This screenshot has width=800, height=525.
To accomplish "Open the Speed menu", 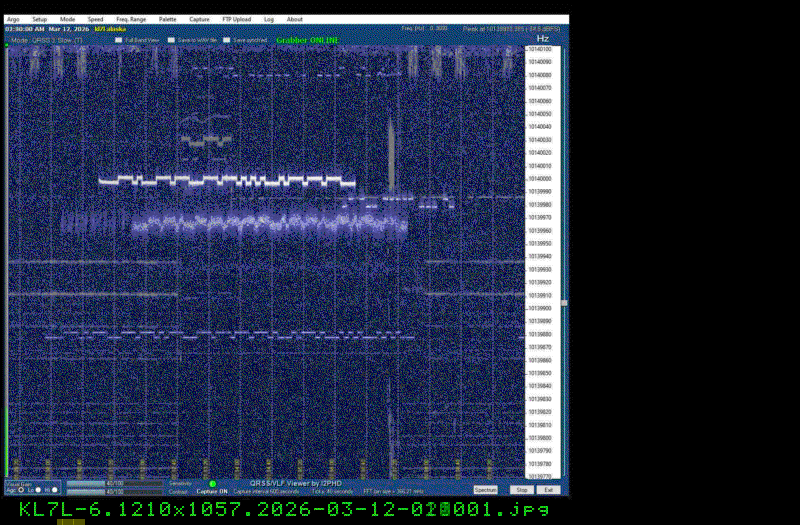I will pos(95,19).
